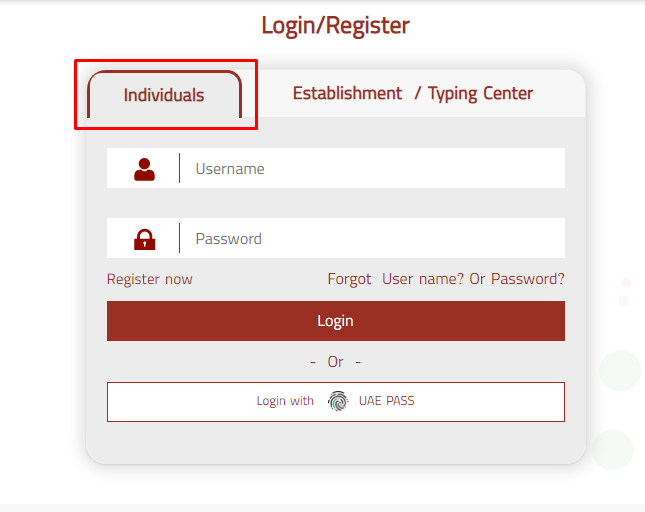Click the 'Login with' text
Image resolution: width=645 pixels, height=512 pixels.
click(x=285, y=401)
